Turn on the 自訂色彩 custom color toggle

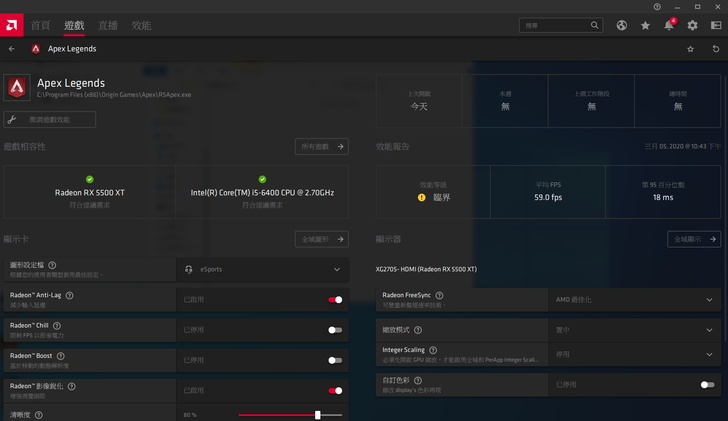(x=707, y=384)
